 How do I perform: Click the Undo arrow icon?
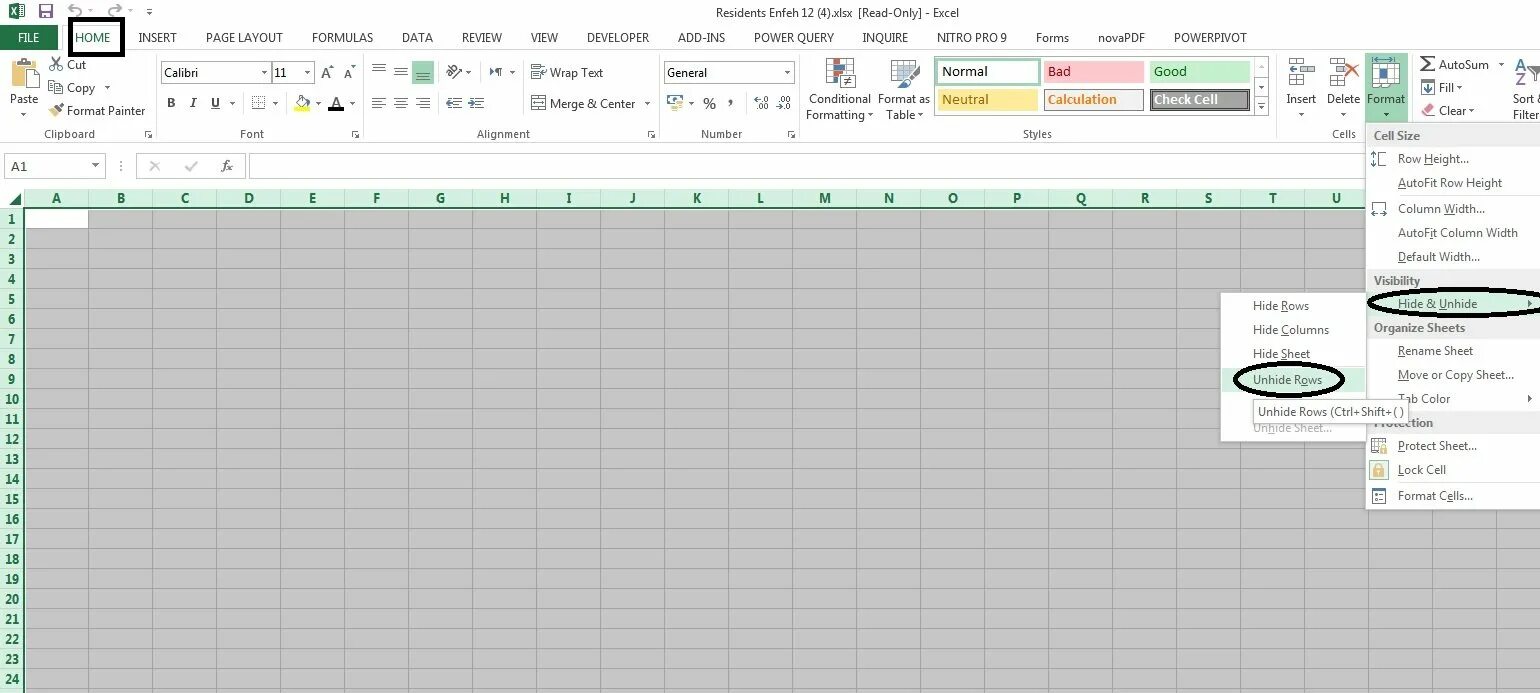[75, 12]
